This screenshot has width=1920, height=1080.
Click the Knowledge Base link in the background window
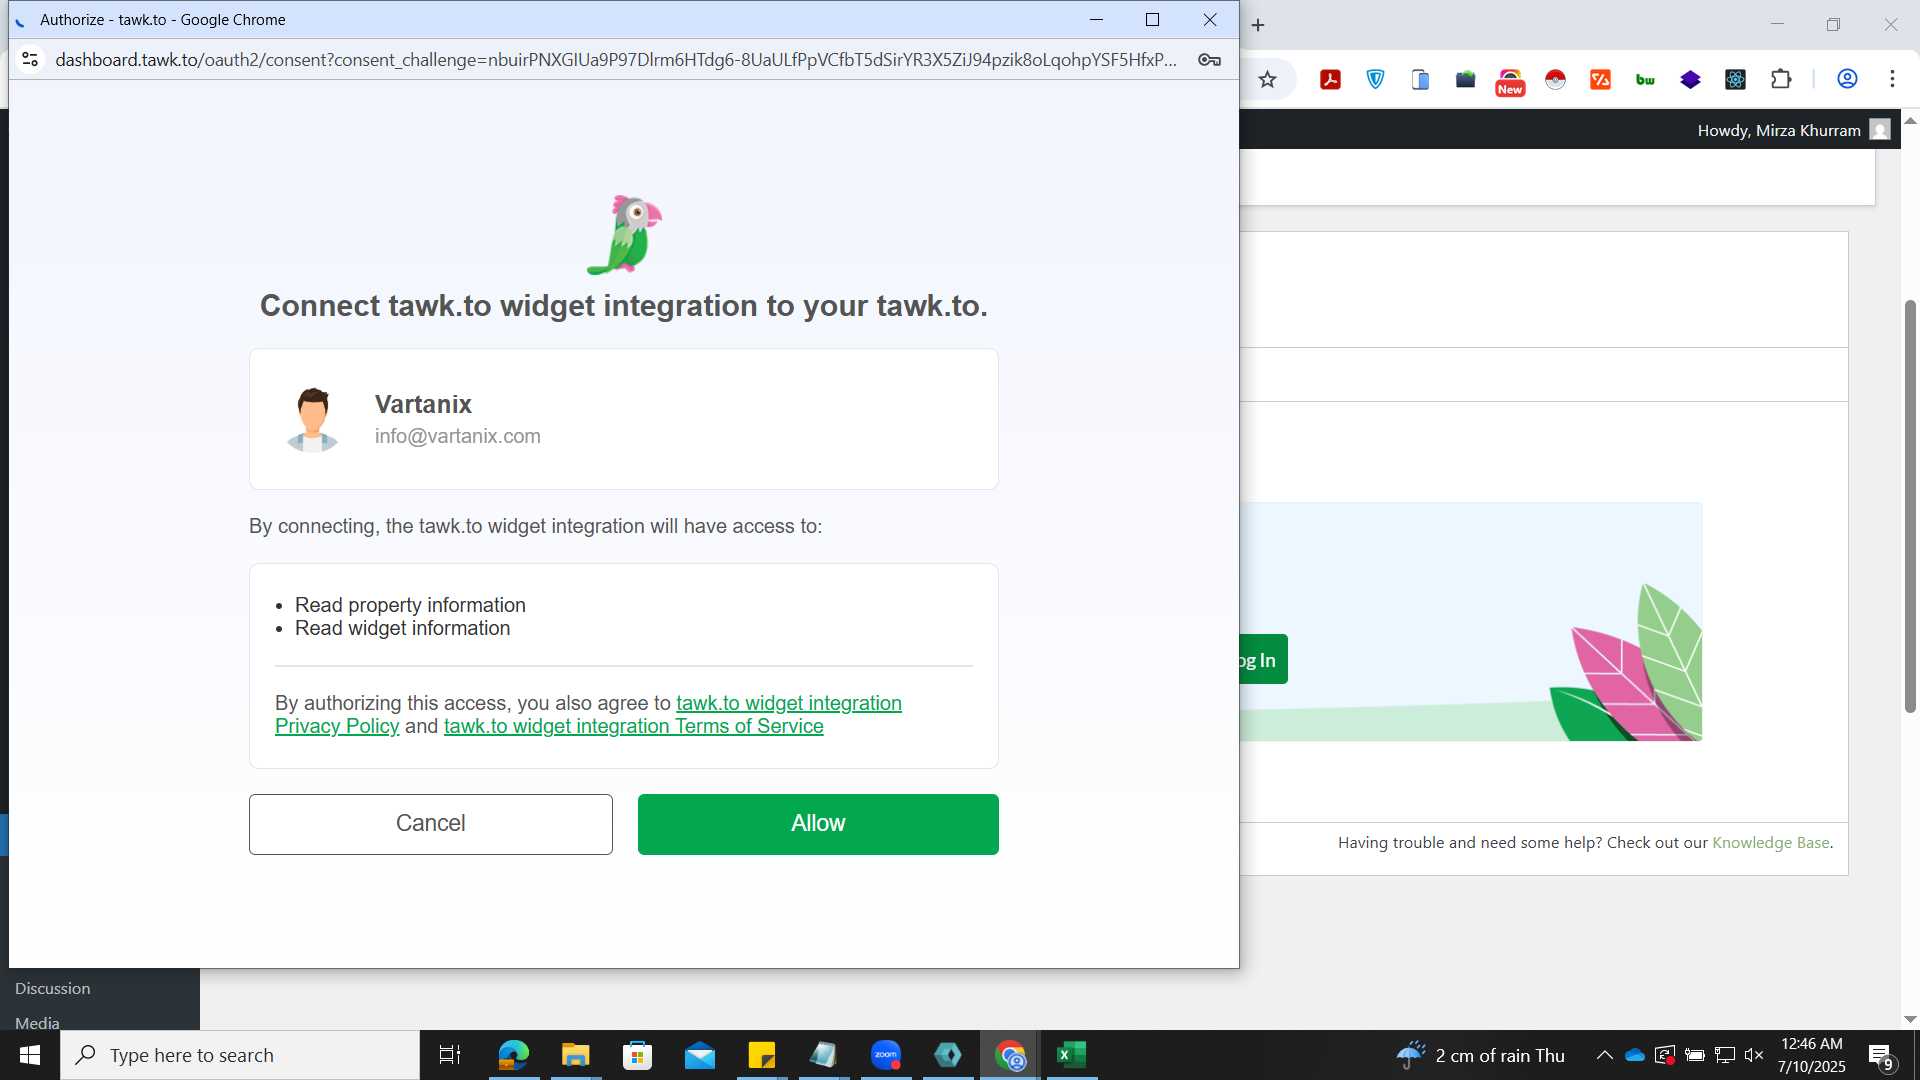coord(1770,842)
